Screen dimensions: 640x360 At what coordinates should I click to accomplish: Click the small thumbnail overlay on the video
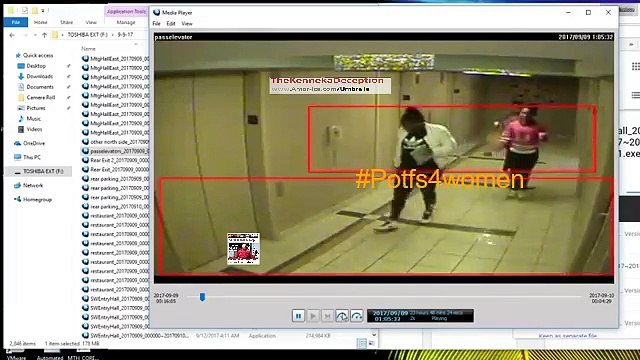pyautogui.click(x=243, y=249)
